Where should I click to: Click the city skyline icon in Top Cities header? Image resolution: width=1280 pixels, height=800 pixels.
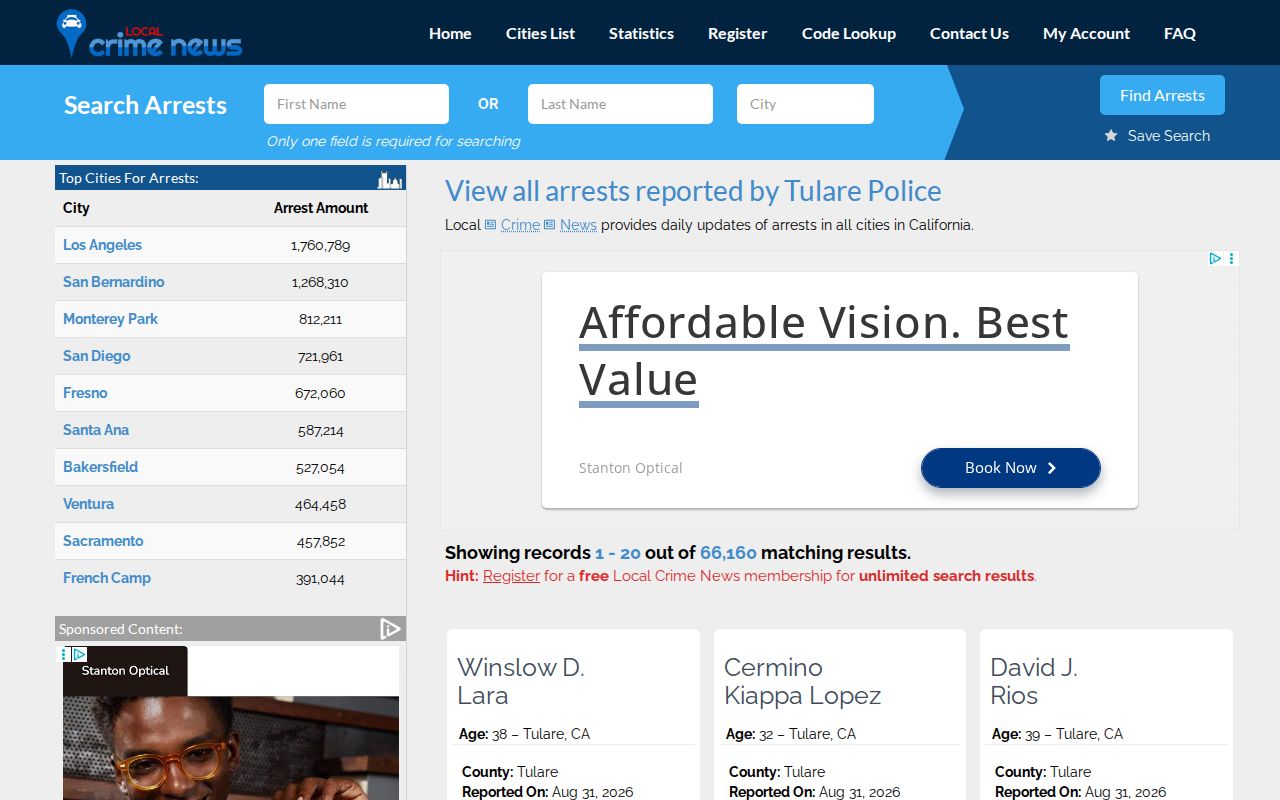(390, 179)
